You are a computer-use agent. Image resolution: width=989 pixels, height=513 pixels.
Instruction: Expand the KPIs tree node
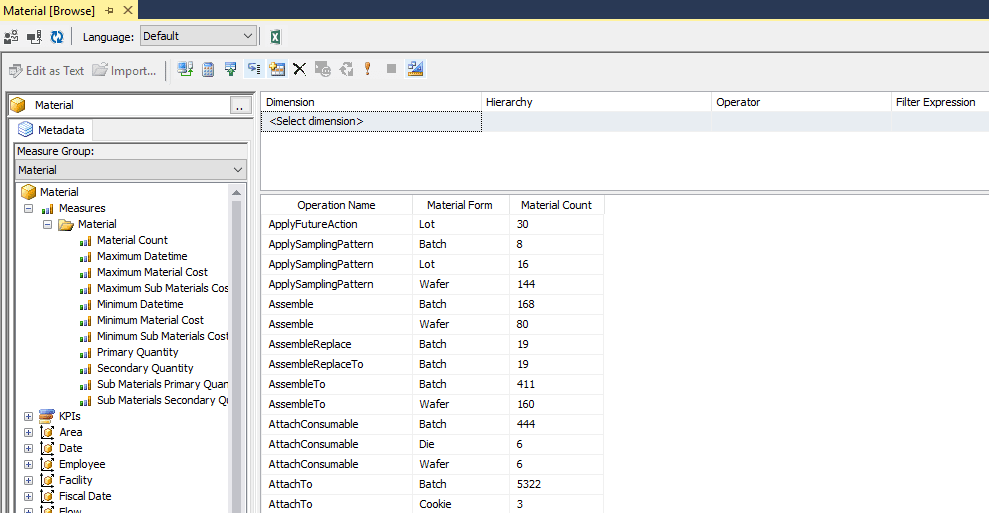(28, 416)
